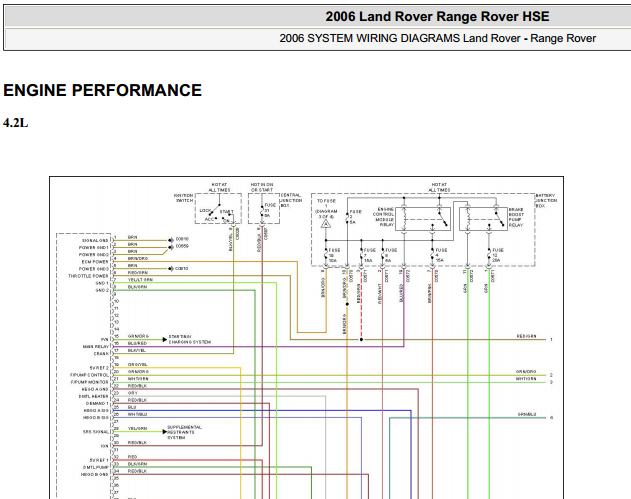The image size is (631, 499).
Task: Click the 'STARTING/CHARGING SYSTEM' reference text
Action: tap(189, 339)
